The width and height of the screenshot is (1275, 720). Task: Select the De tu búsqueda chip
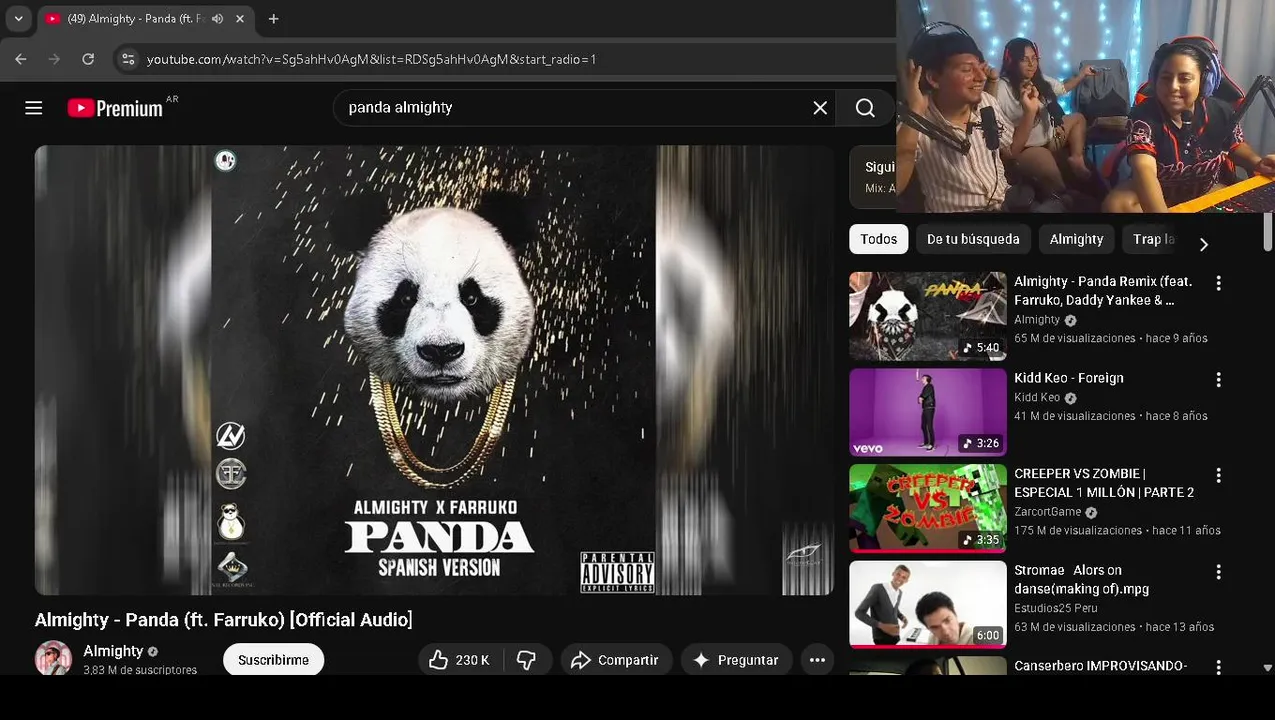tap(973, 239)
